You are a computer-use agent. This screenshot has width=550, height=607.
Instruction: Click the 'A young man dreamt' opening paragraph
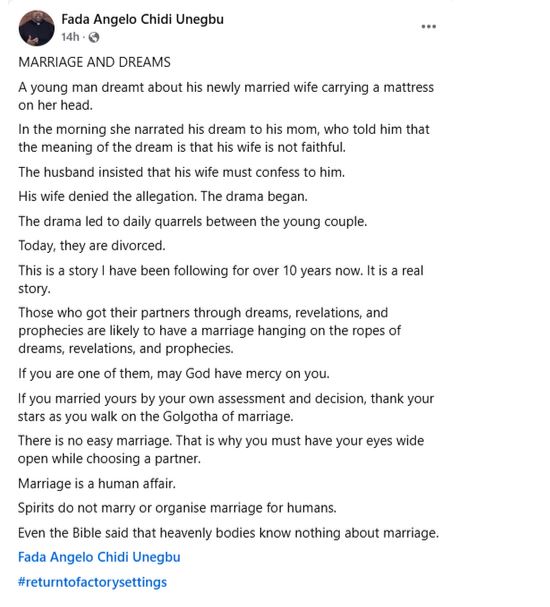point(226,96)
